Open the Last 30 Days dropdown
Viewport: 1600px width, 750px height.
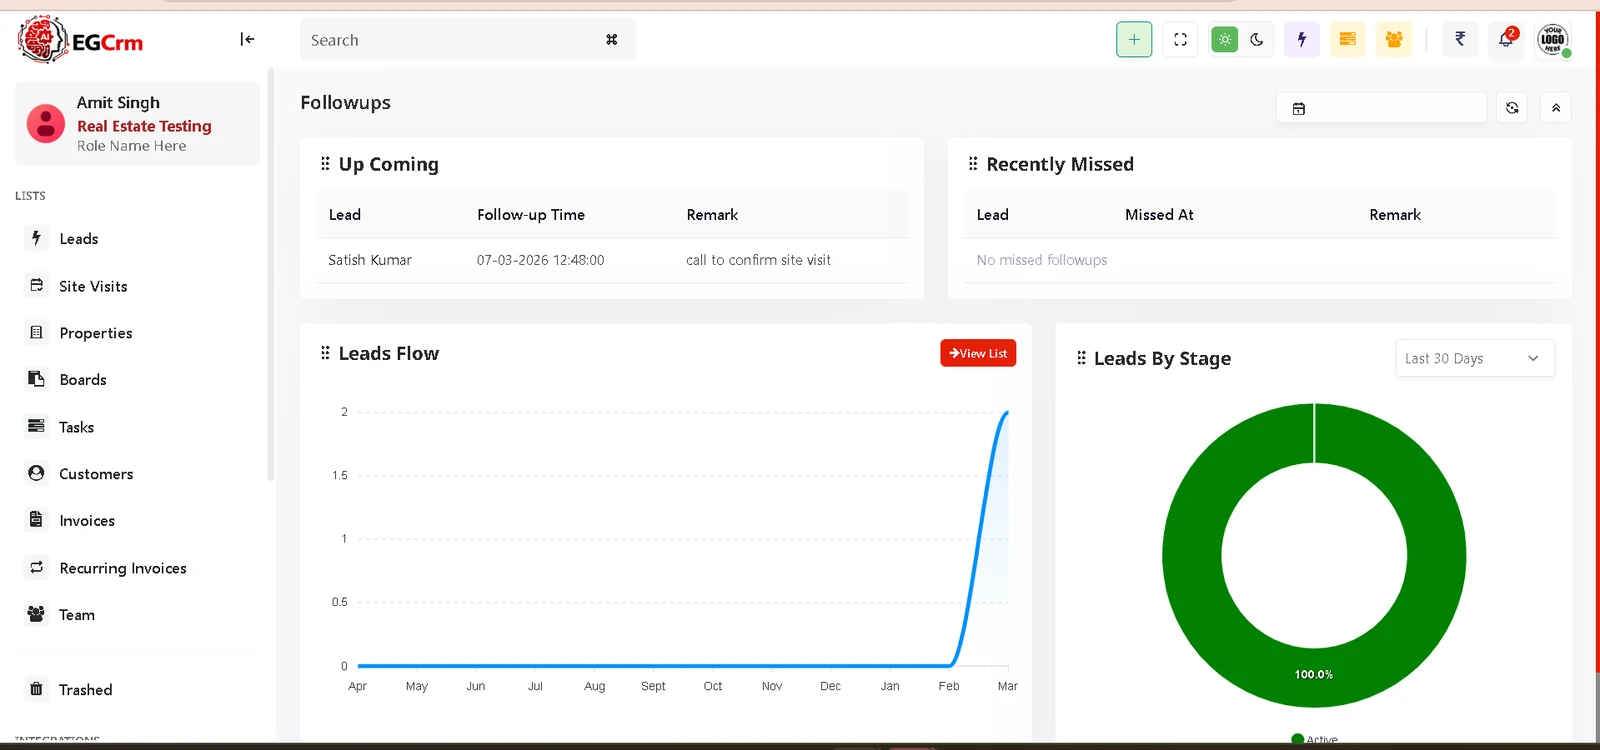(1474, 359)
